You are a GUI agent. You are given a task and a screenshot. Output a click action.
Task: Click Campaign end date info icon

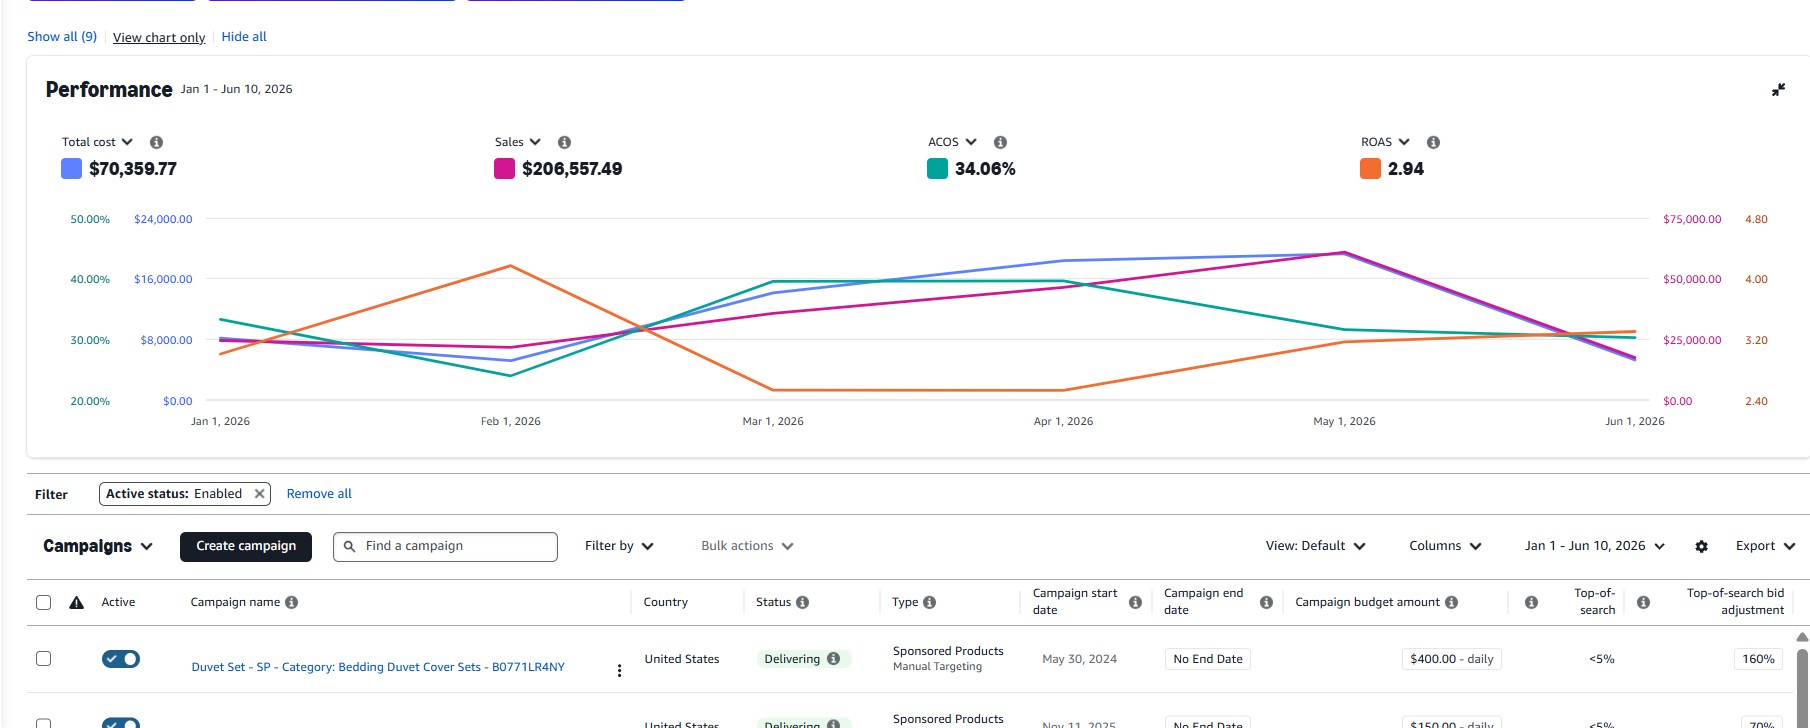(x=1266, y=602)
